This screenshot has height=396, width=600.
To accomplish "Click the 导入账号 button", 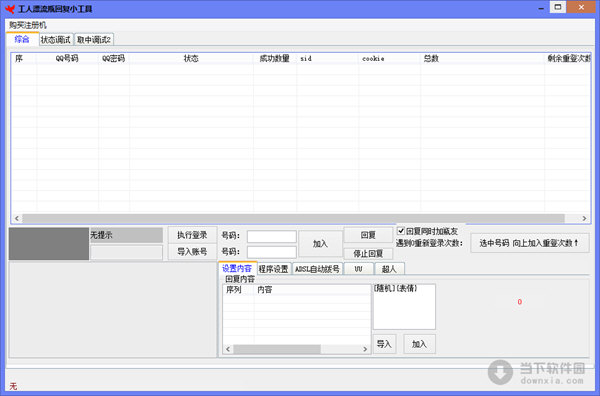I will (x=192, y=252).
